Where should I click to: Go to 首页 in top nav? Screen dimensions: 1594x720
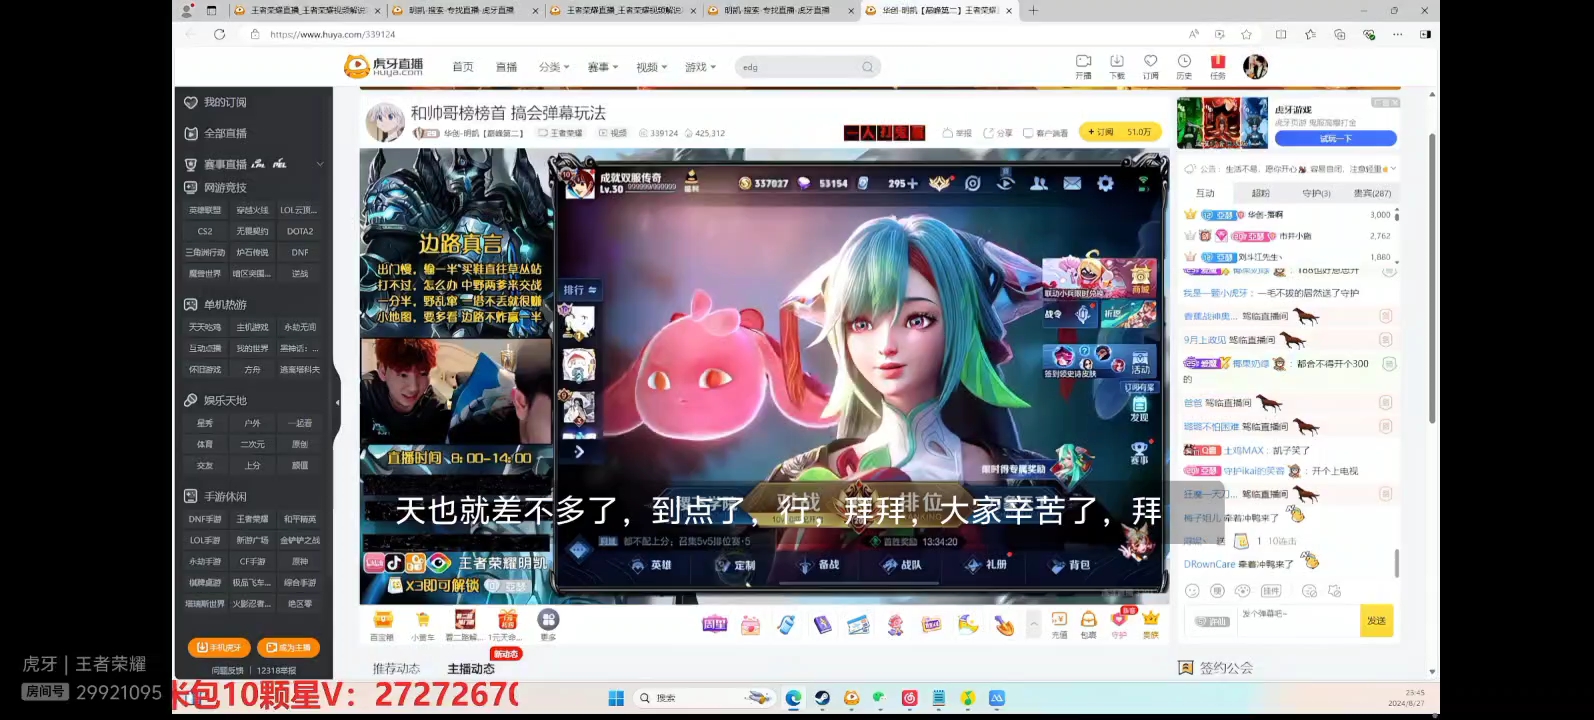(463, 67)
